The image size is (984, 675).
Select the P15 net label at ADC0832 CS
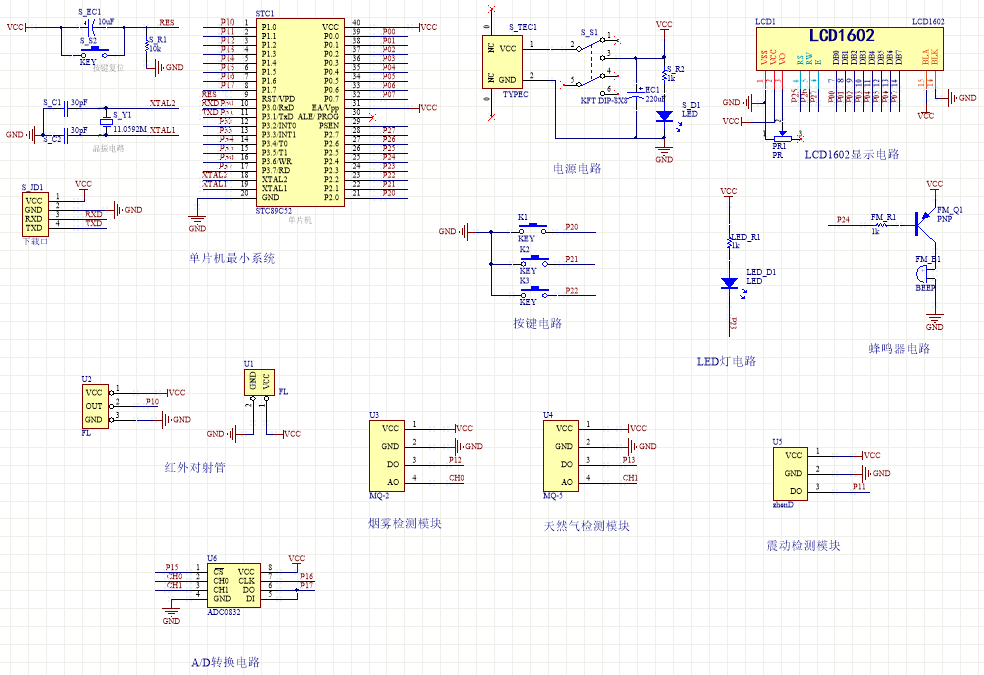tap(172, 567)
